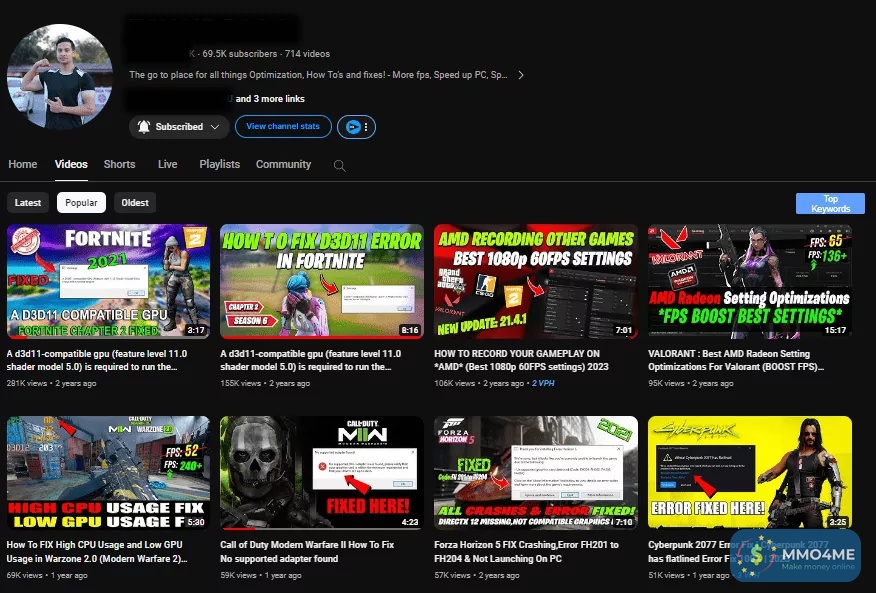Click the '714 videos' text

307,54
